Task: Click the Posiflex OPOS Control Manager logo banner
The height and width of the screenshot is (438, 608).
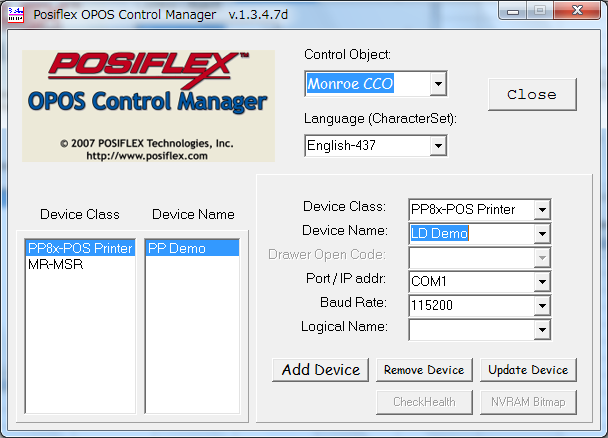Action: tap(149, 106)
